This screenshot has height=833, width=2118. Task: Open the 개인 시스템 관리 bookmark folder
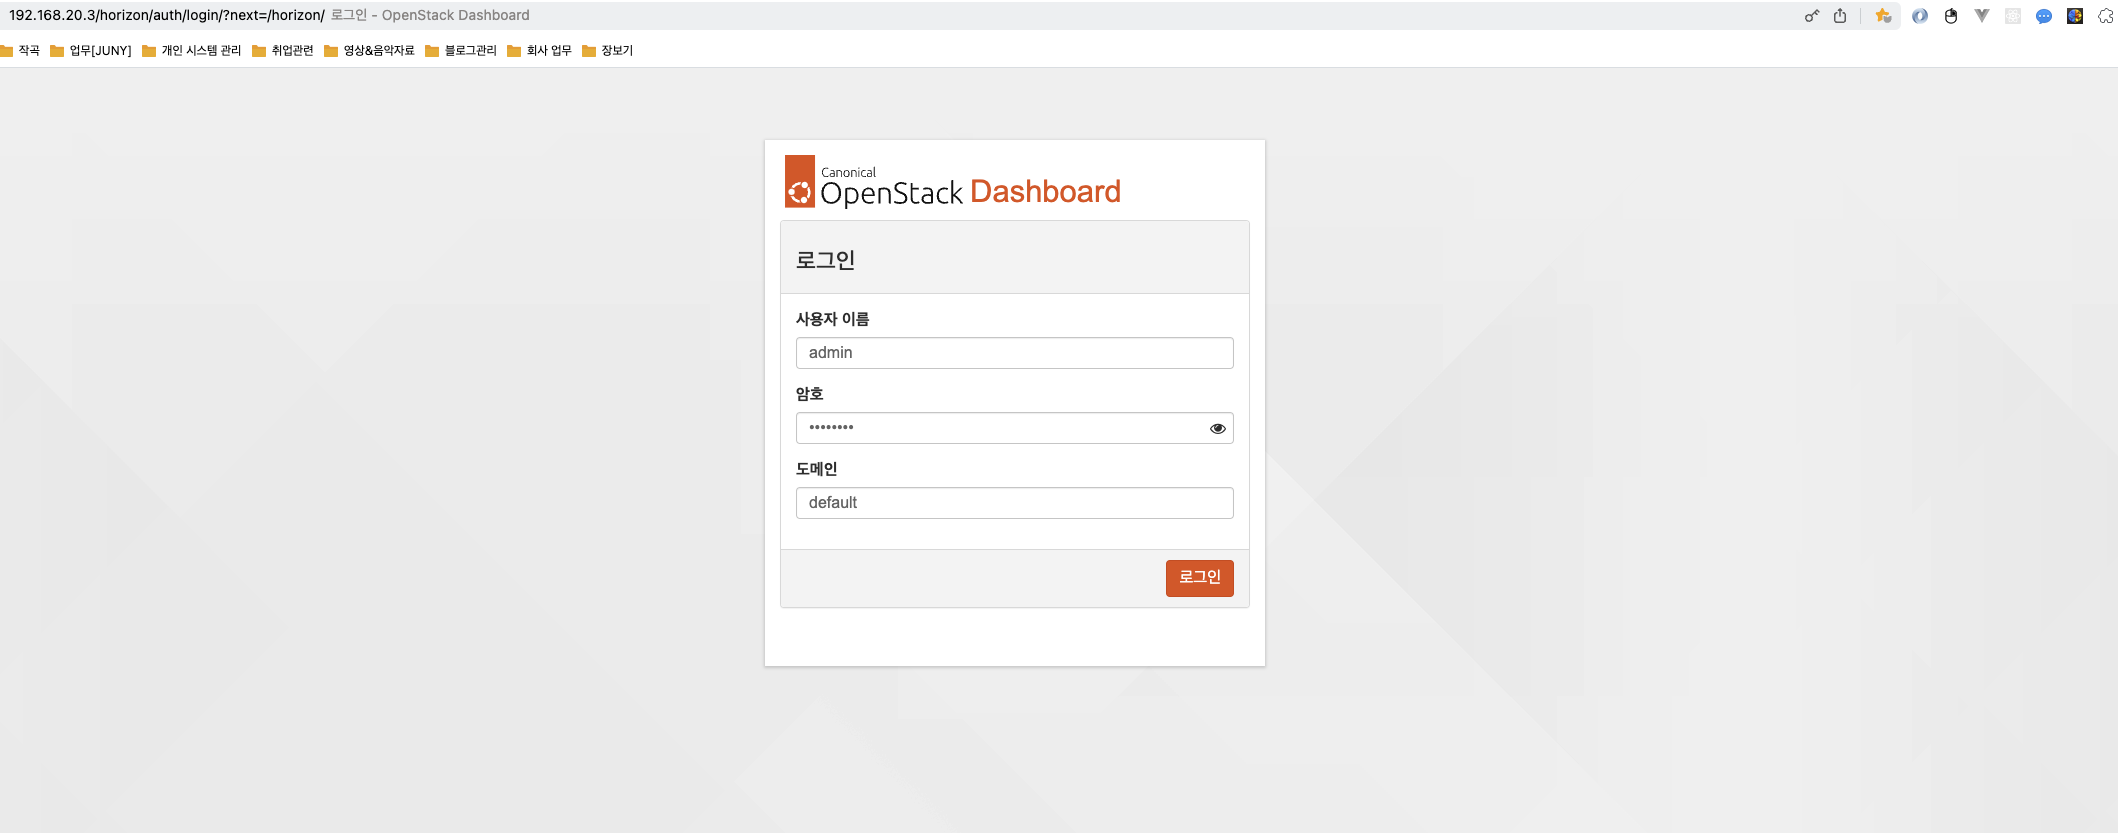[x=192, y=51]
